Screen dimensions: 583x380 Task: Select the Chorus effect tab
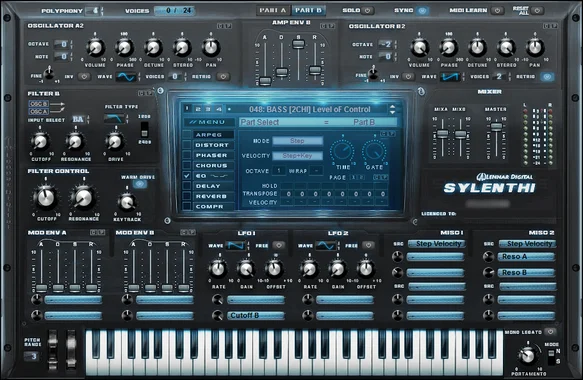pos(213,165)
